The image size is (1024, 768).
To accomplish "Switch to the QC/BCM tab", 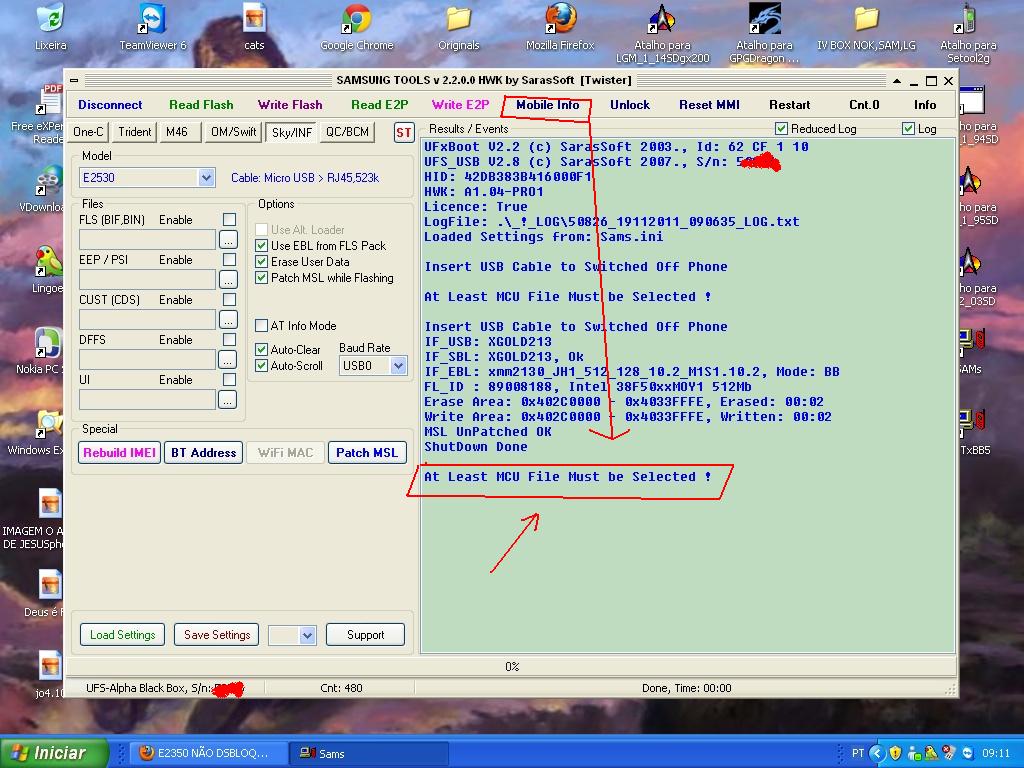I will tap(347, 132).
